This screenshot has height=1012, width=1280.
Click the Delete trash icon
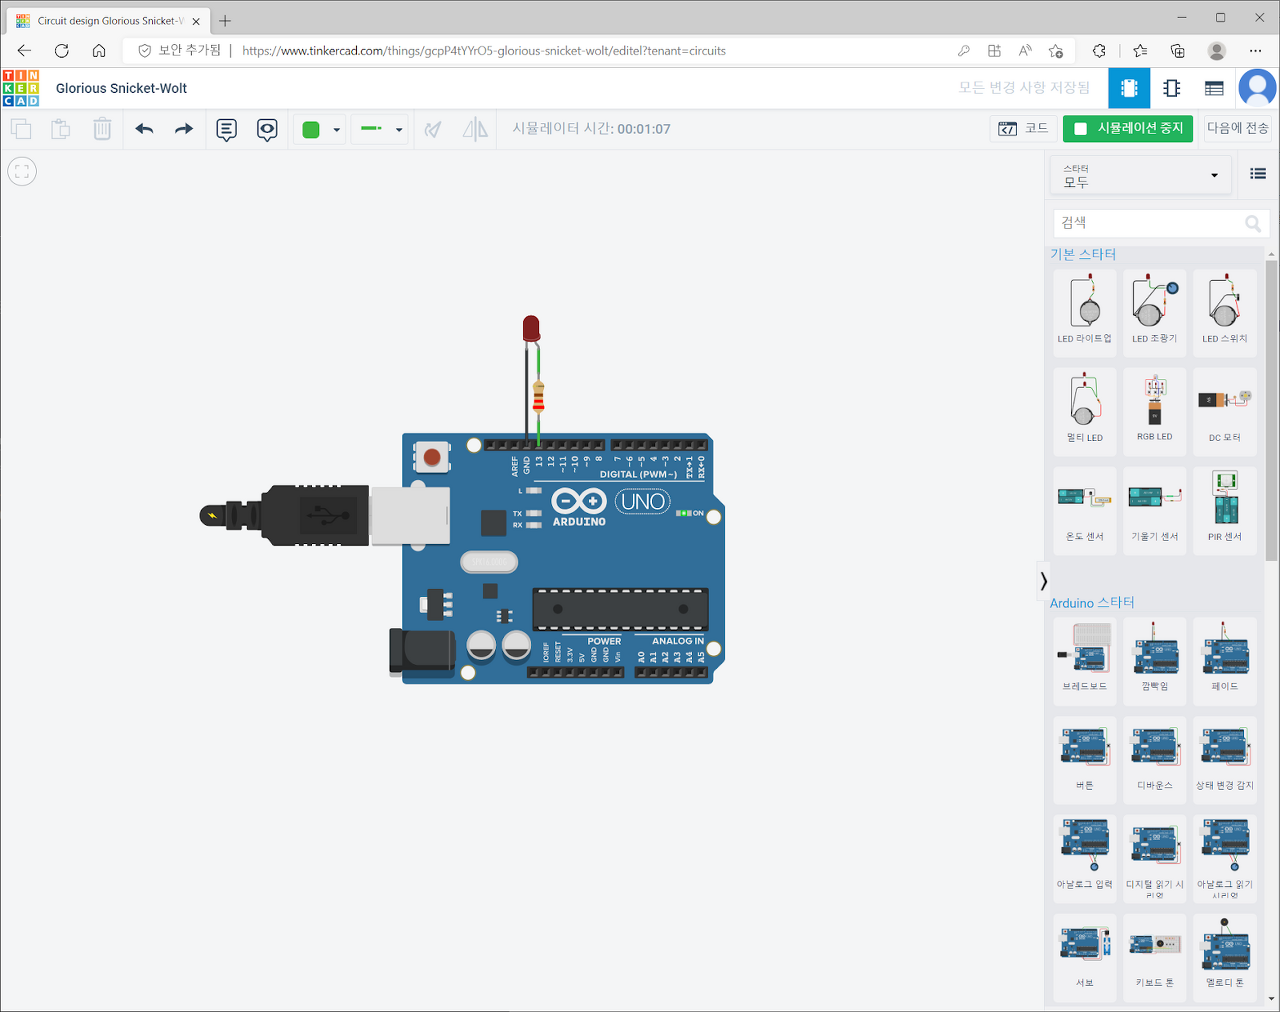[102, 129]
